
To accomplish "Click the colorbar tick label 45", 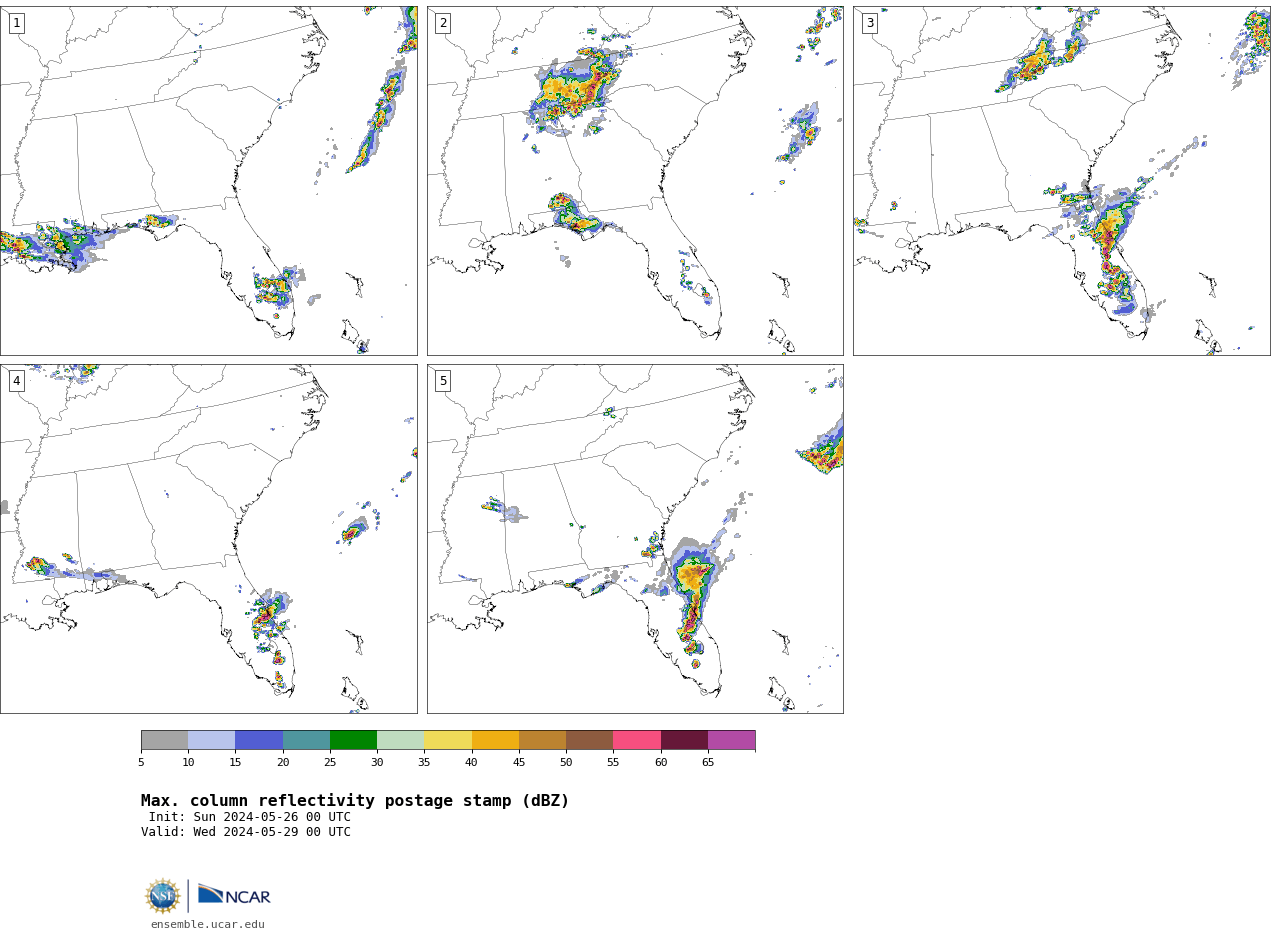I will click(x=519, y=763).
